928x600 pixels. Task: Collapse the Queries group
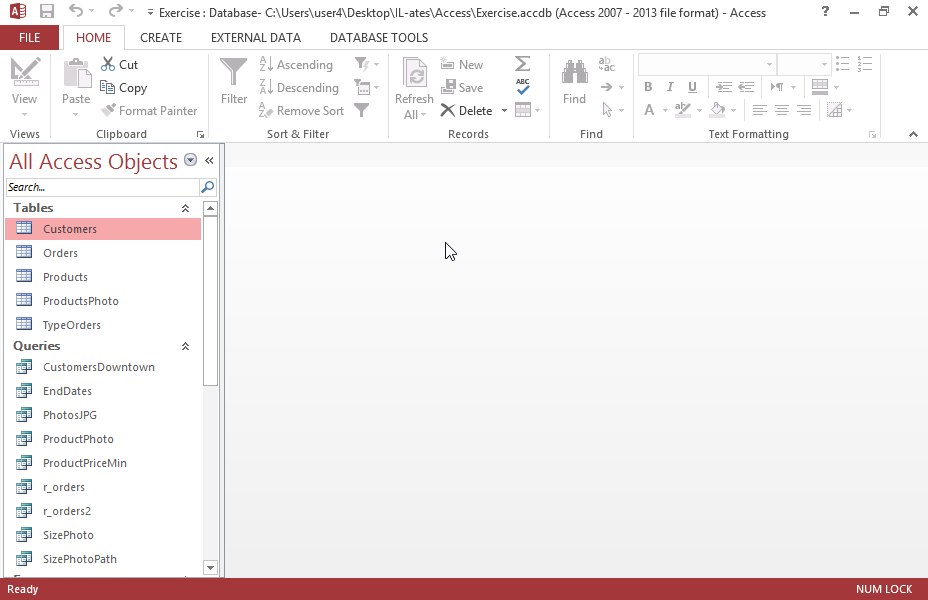(185, 346)
